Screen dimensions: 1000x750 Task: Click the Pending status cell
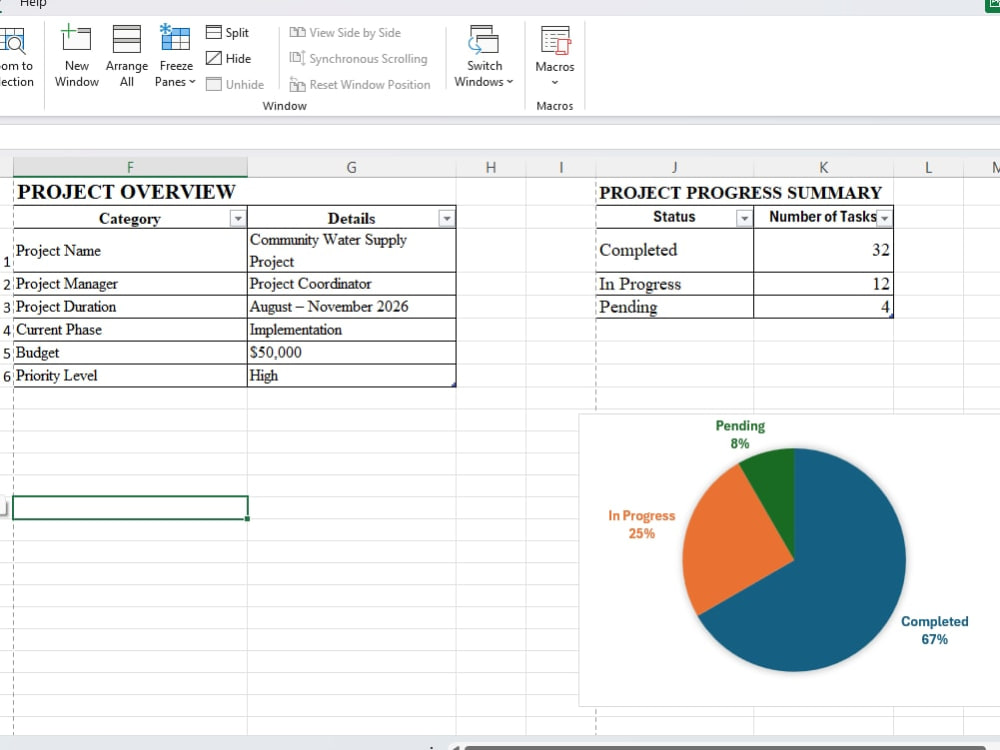pos(675,307)
